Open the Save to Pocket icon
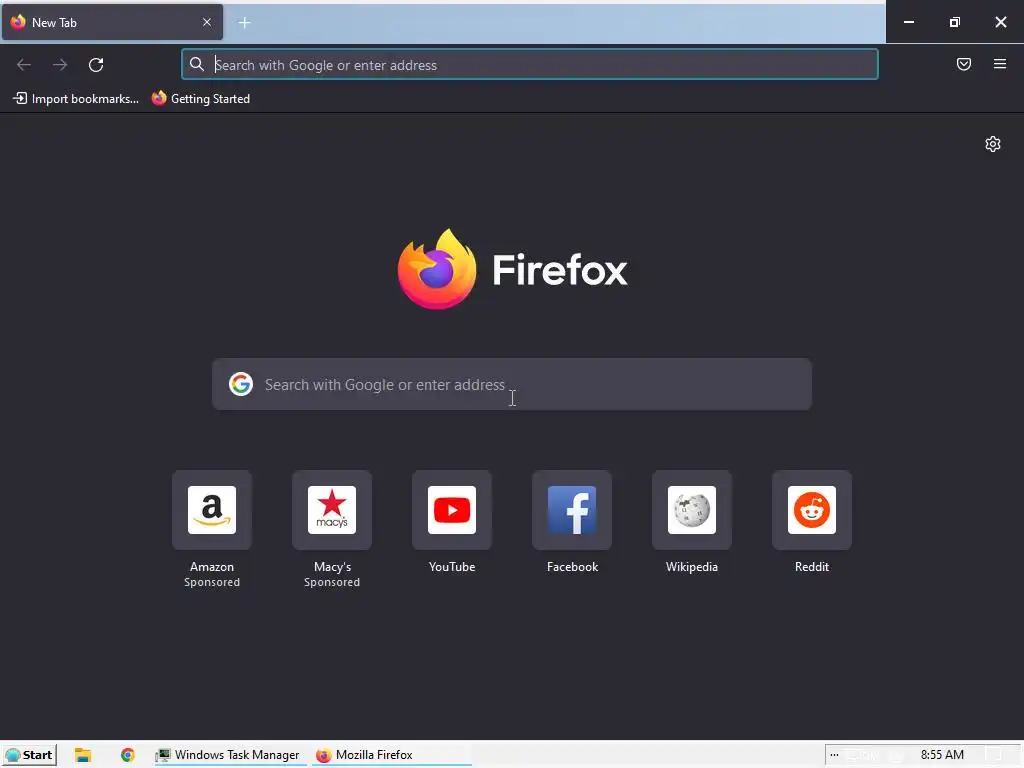This screenshot has height=768, width=1024. pyautogui.click(x=964, y=64)
